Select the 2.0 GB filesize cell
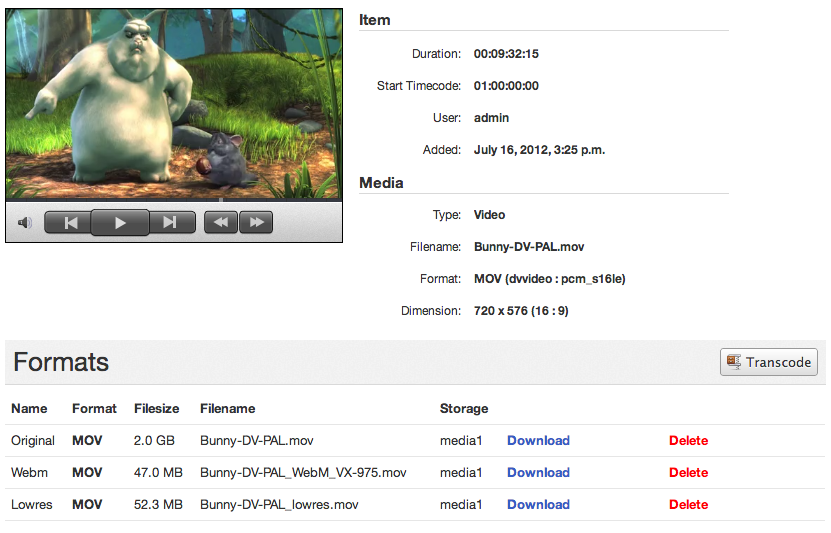Viewport: 831px width, 533px height. coord(154,441)
